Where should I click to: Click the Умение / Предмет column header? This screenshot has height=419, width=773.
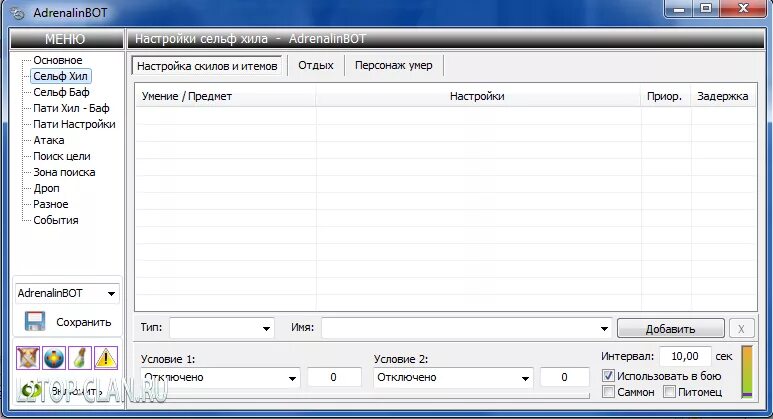pos(226,96)
